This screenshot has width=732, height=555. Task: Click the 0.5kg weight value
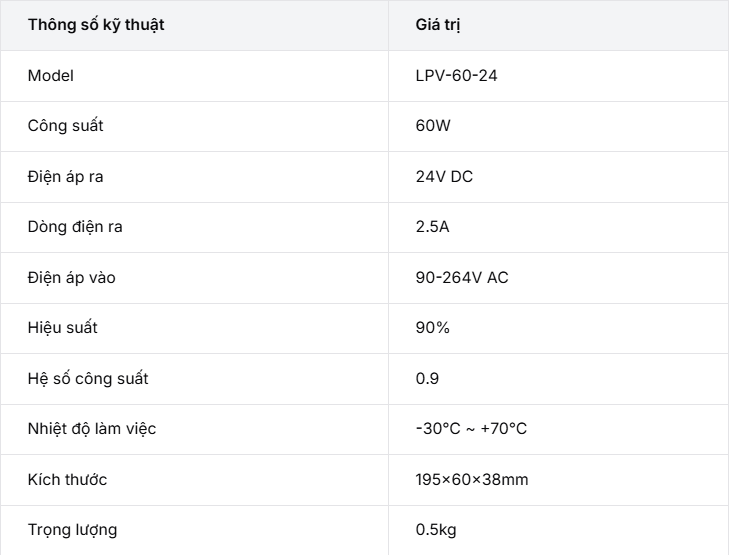[436, 530]
